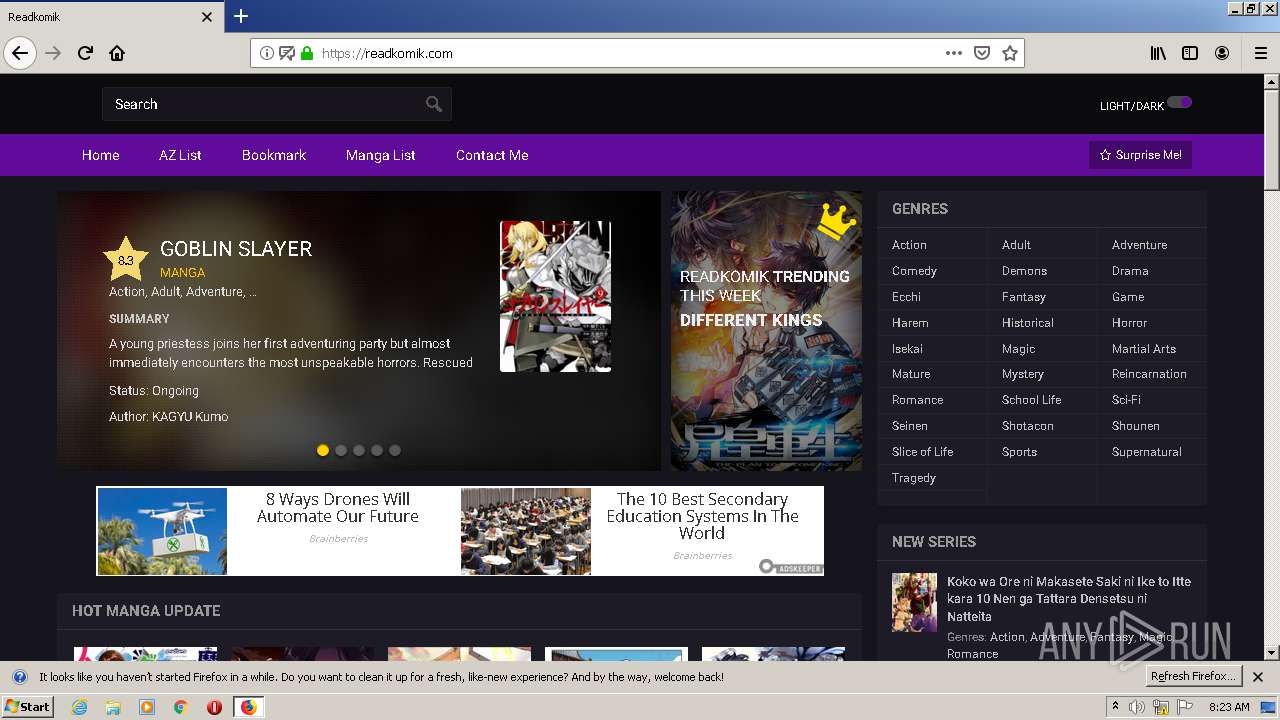1280x720 pixels.
Task: Open Opera taskbar icon
Action: (214, 707)
